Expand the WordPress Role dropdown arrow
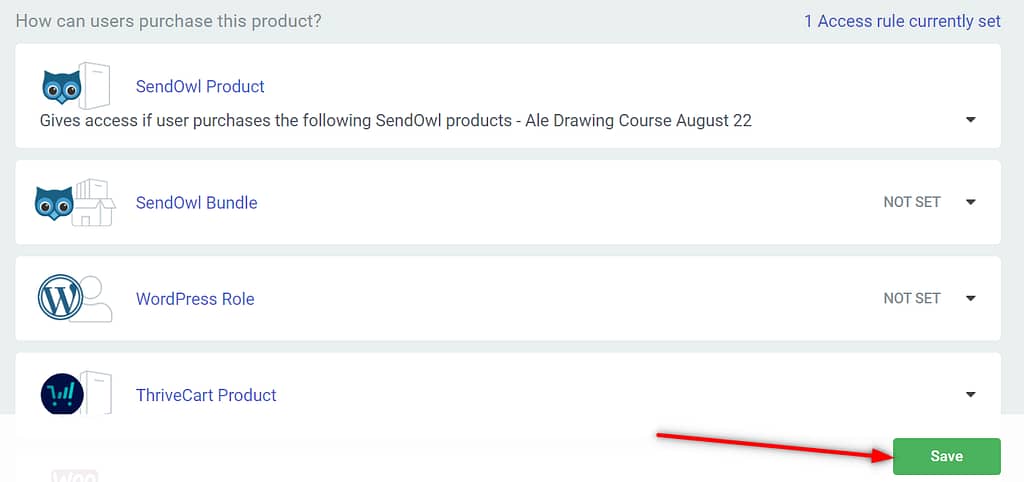The image size is (1024, 482). coord(970,298)
